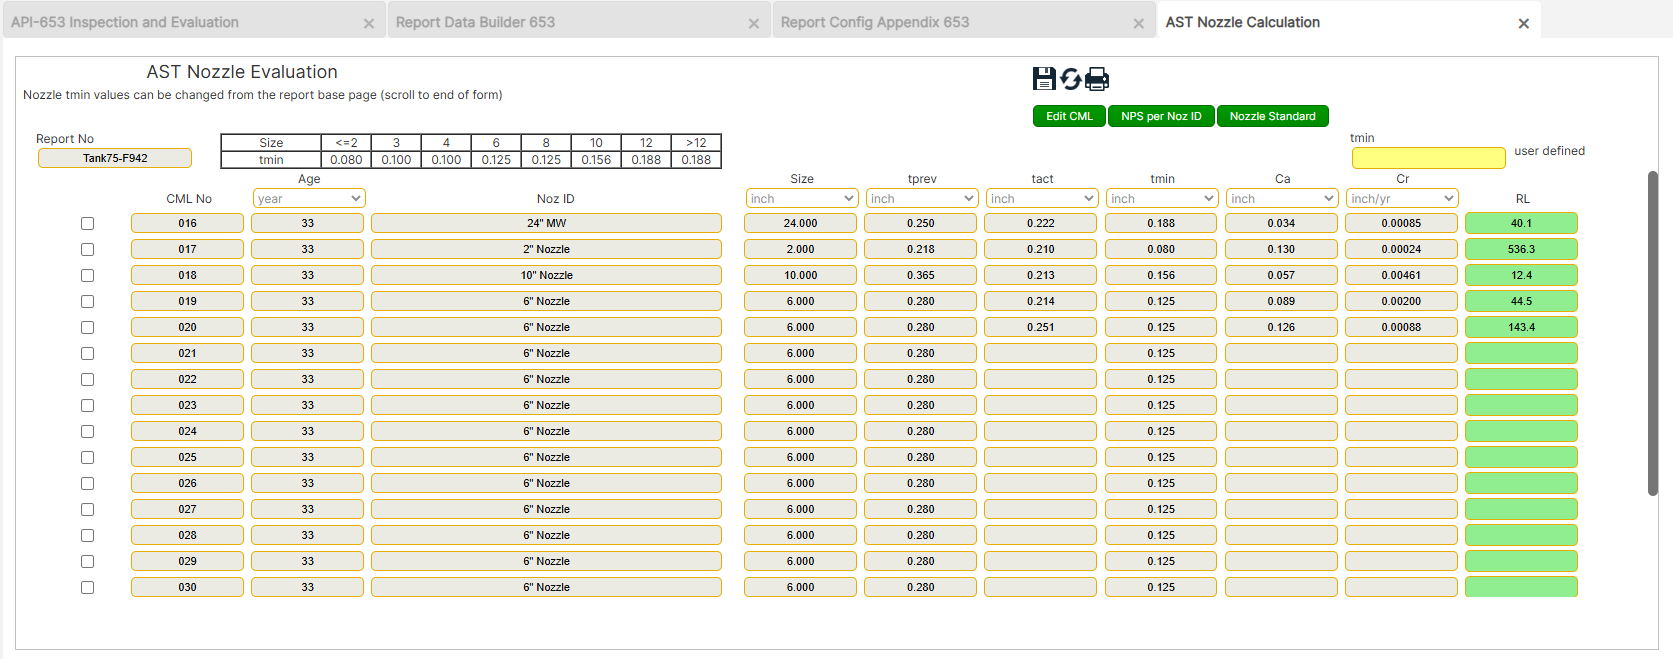Select the checkbox for CML 020
The height and width of the screenshot is (659, 1673).
point(88,328)
